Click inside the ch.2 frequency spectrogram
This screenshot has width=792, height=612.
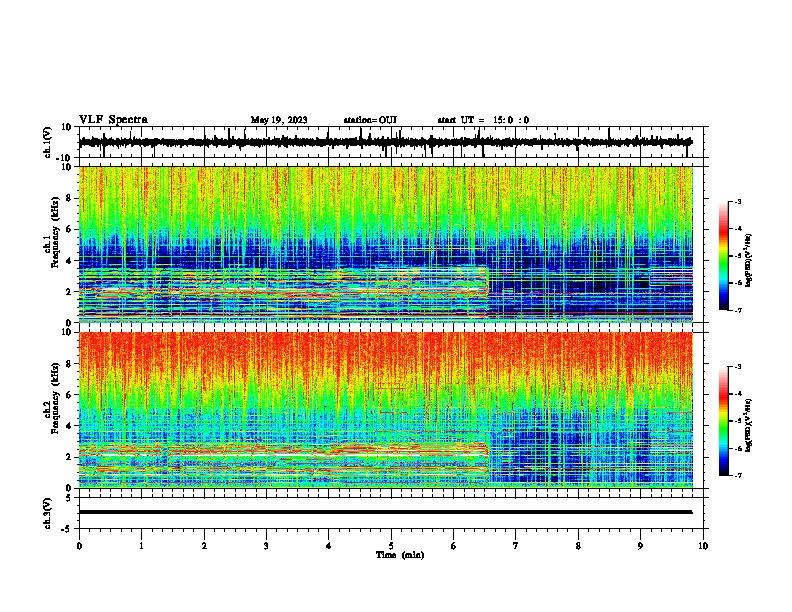click(x=386, y=410)
